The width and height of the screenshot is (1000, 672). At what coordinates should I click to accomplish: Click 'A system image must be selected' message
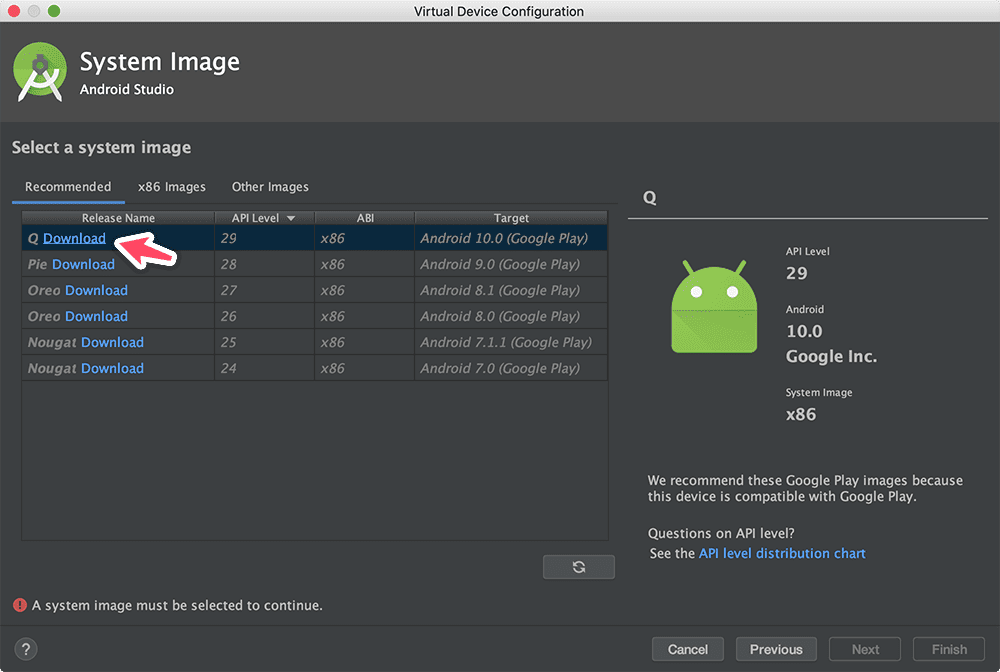pos(177,605)
